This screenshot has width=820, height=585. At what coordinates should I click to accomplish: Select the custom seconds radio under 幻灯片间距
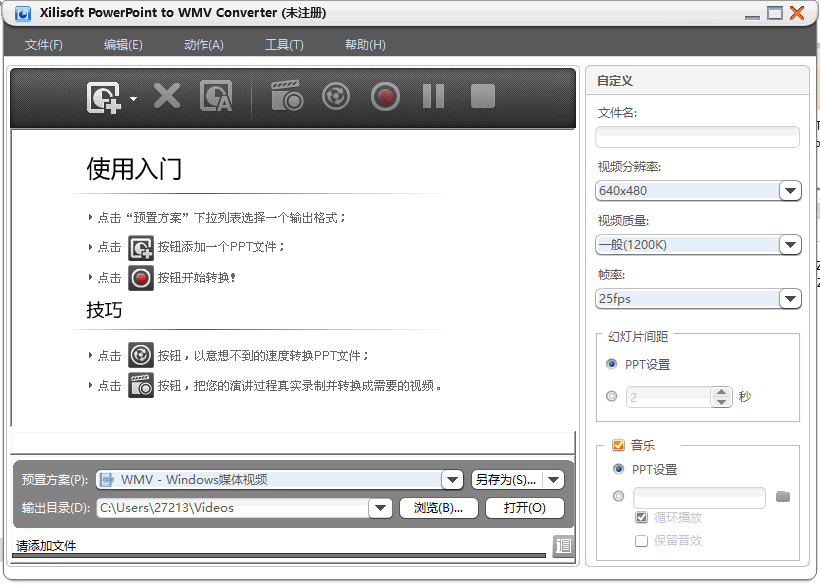pos(611,396)
